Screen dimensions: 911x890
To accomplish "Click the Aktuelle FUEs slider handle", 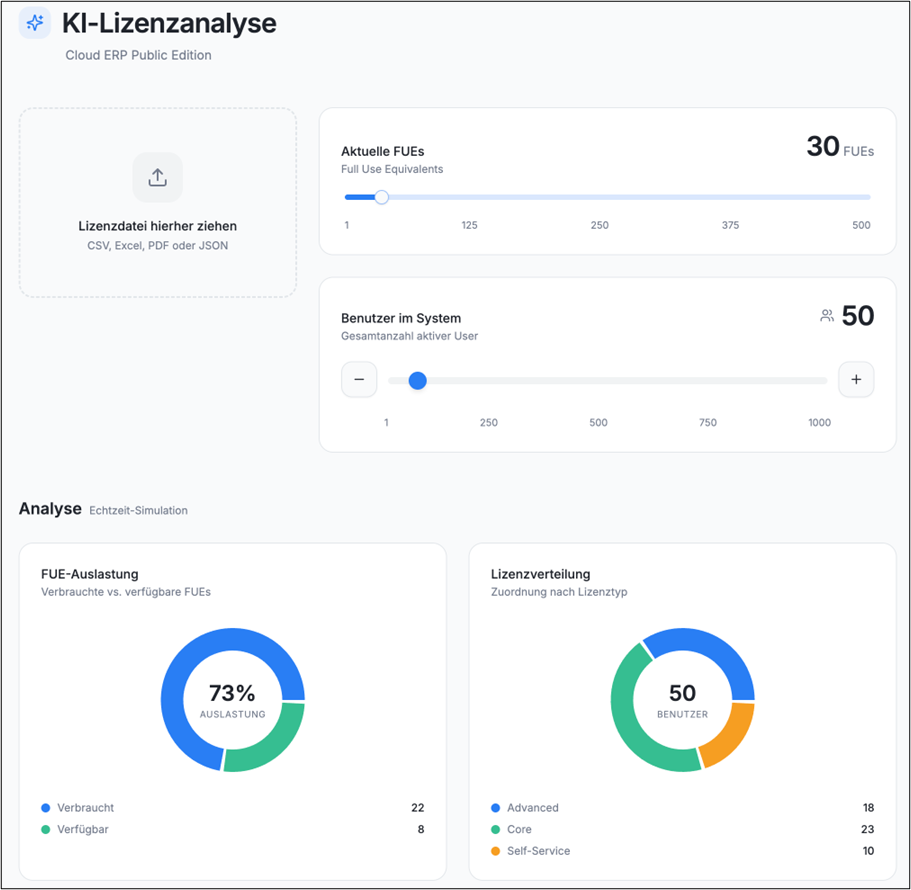I will click(381, 197).
